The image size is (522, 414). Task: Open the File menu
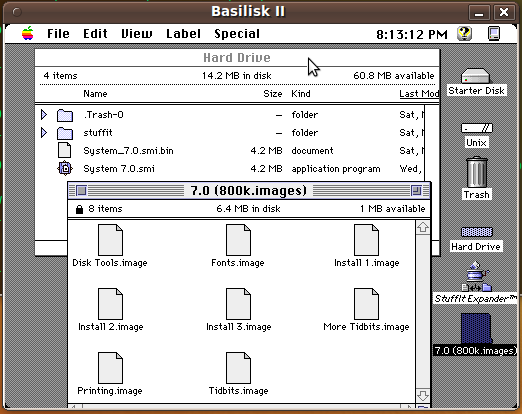(x=58, y=34)
